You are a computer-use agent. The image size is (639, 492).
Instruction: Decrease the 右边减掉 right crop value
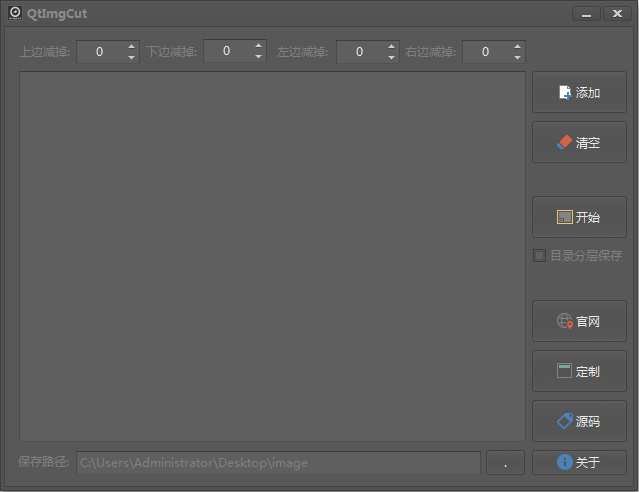click(517, 57)
